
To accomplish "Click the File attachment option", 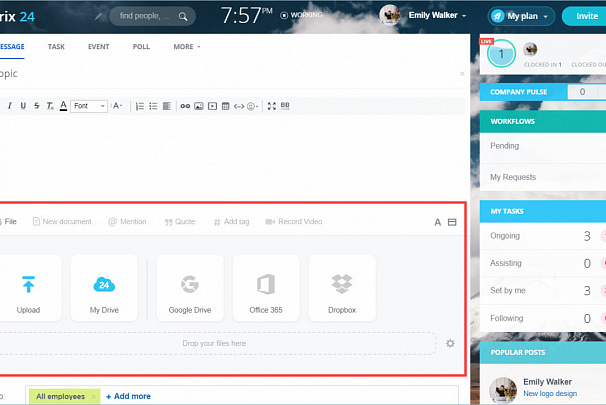I will tap(9, 222).
